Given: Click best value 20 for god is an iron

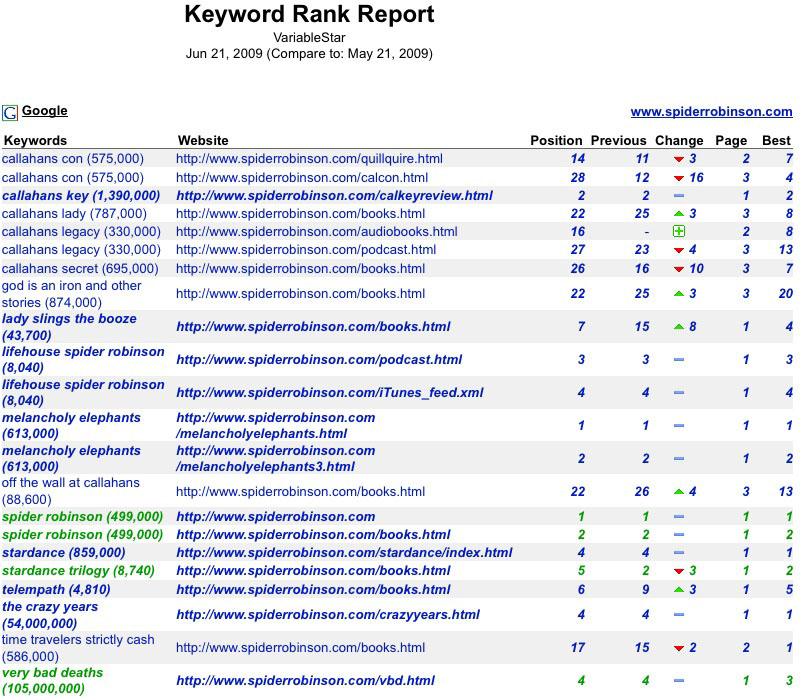Looking at the screenshot, I should click(785, 293).
